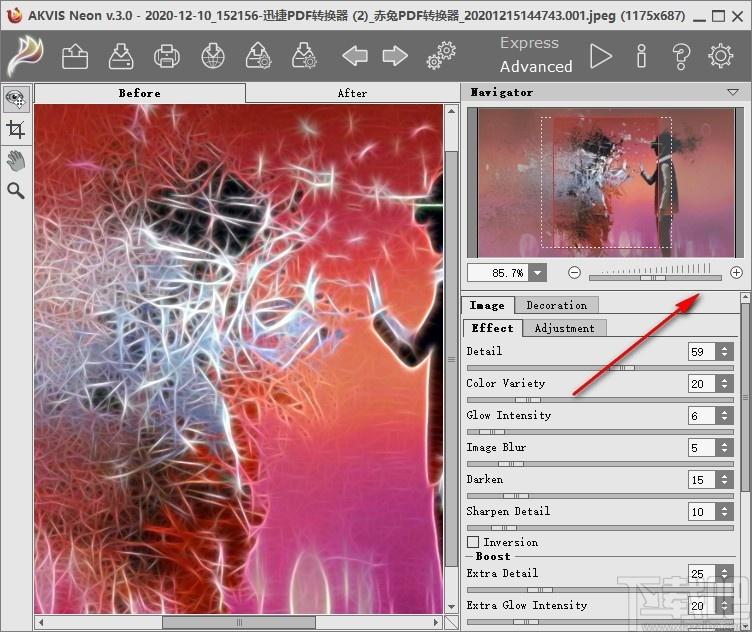Viewport: 752px width, 632px height.
Task: Select the Quick Preview eye tool
Action: [x=16, y=98]
